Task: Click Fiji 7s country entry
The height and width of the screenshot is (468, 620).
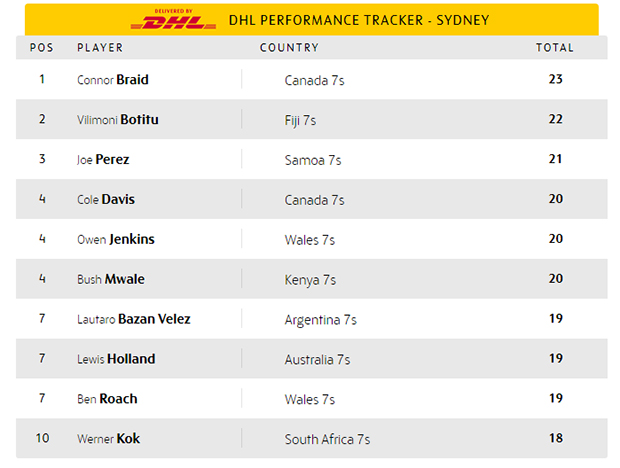Action: point(300,120)
